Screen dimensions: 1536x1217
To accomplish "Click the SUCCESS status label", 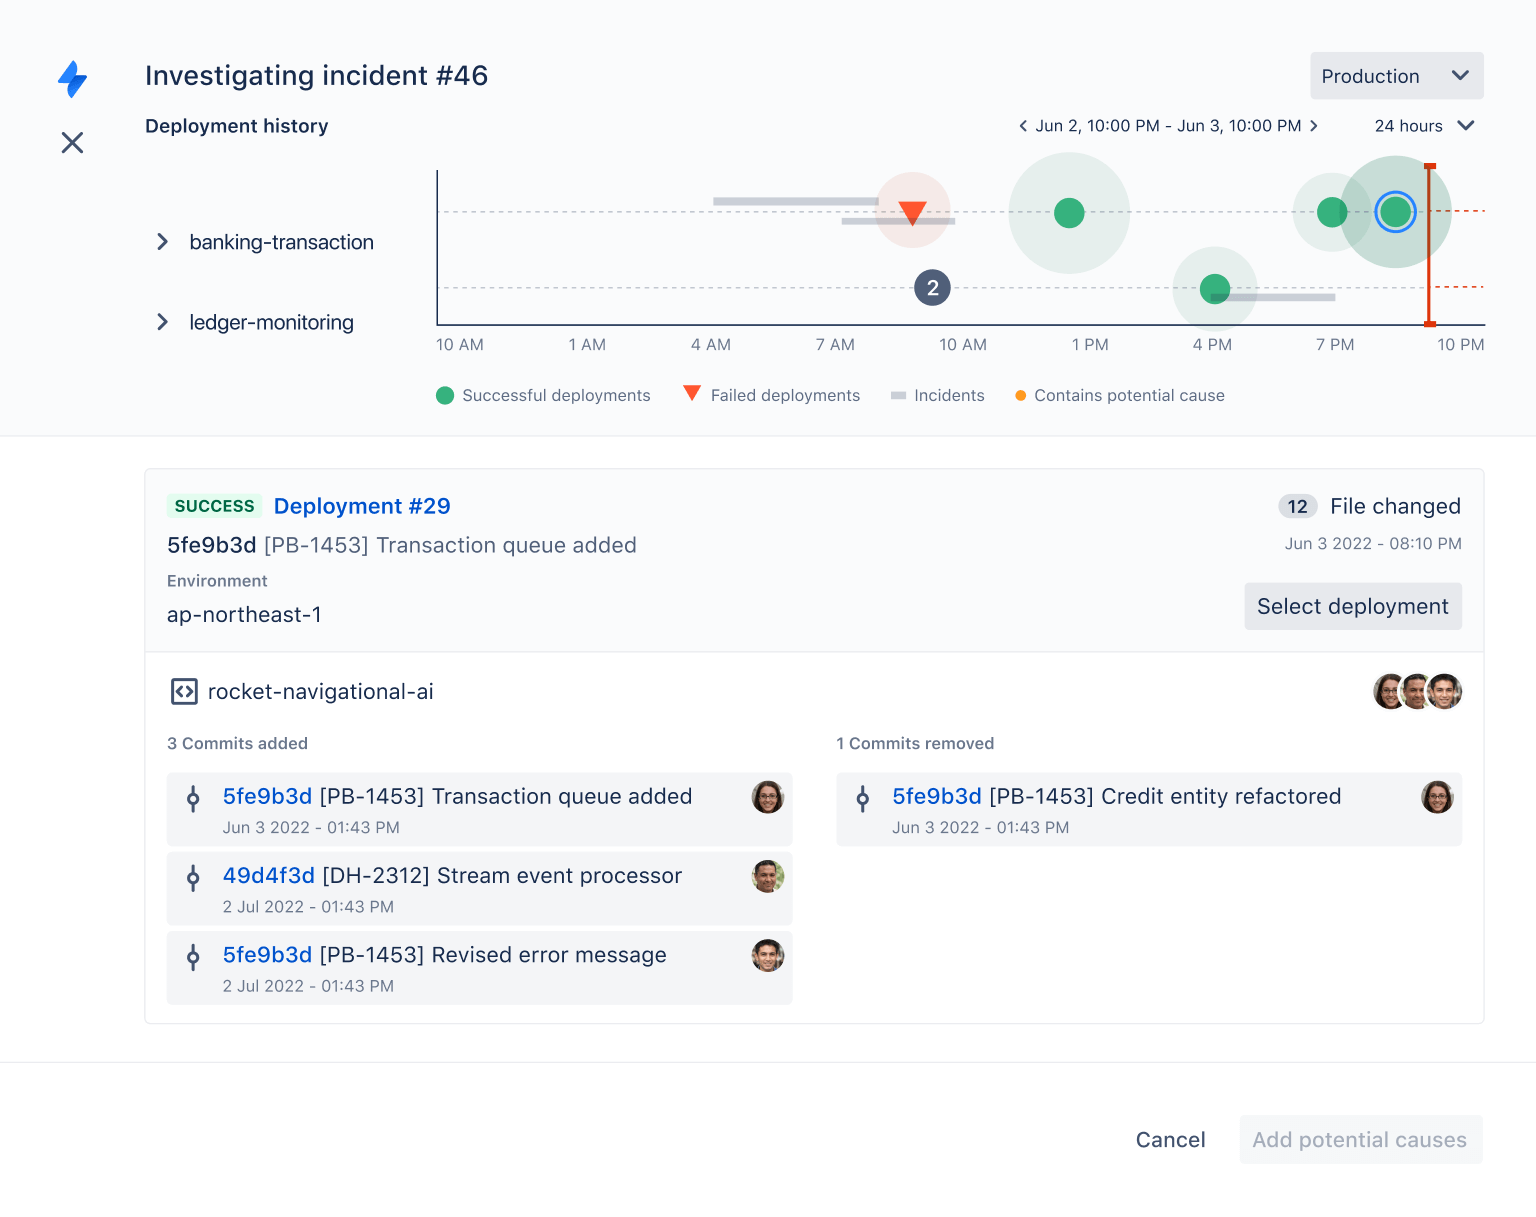I will point(214,506).
